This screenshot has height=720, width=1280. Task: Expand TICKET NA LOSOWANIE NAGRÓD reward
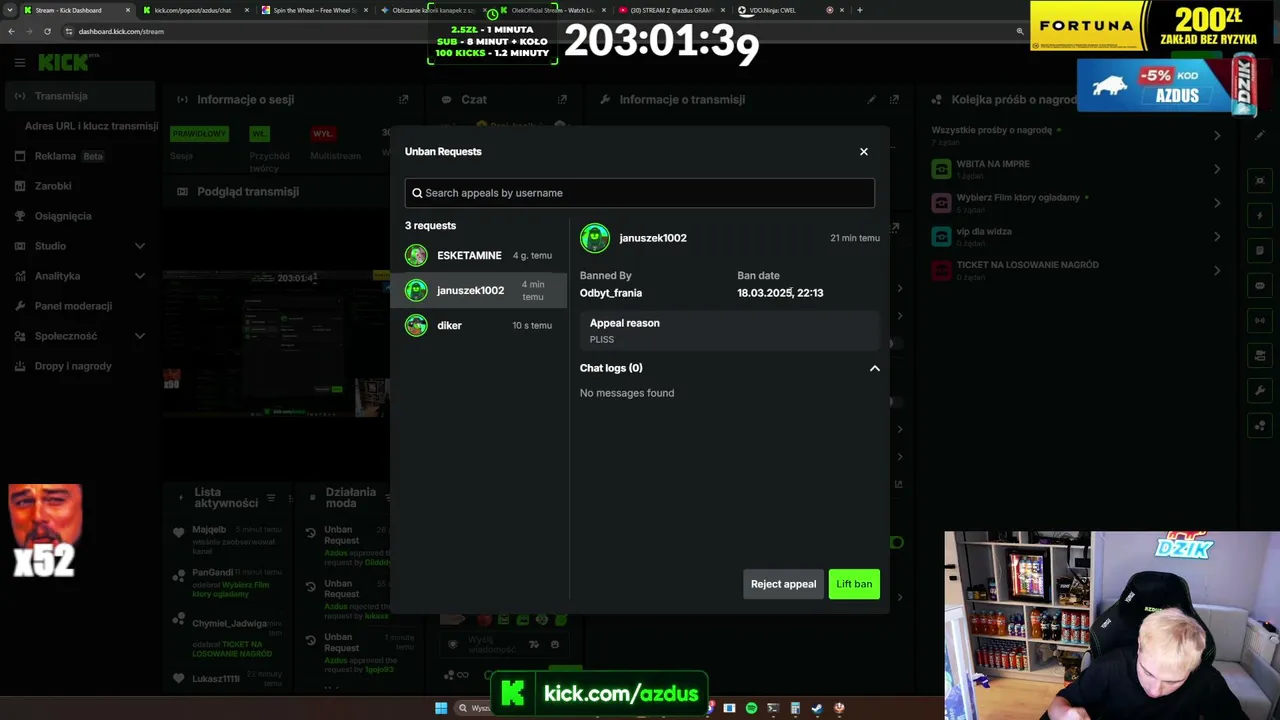point(1217,270)
